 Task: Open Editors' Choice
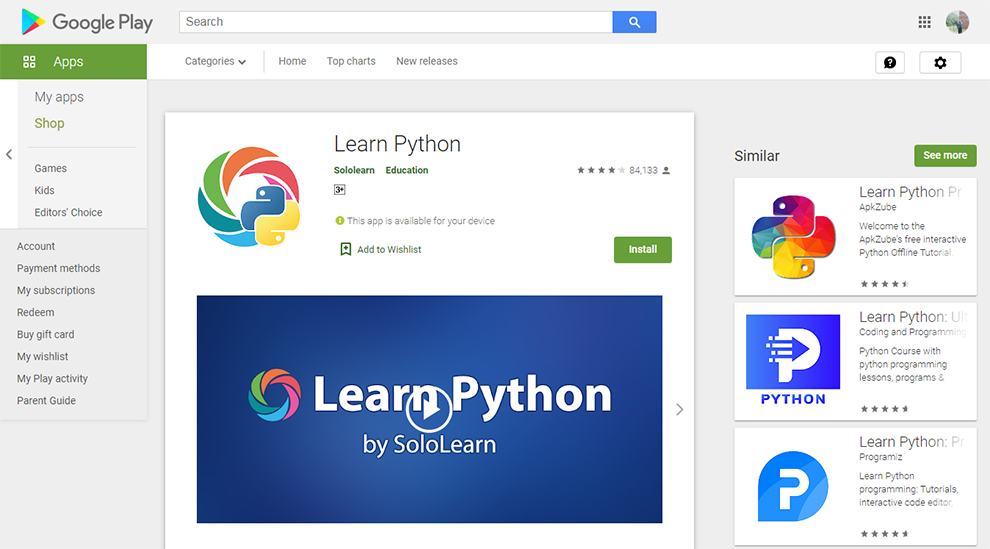point(68,213)
